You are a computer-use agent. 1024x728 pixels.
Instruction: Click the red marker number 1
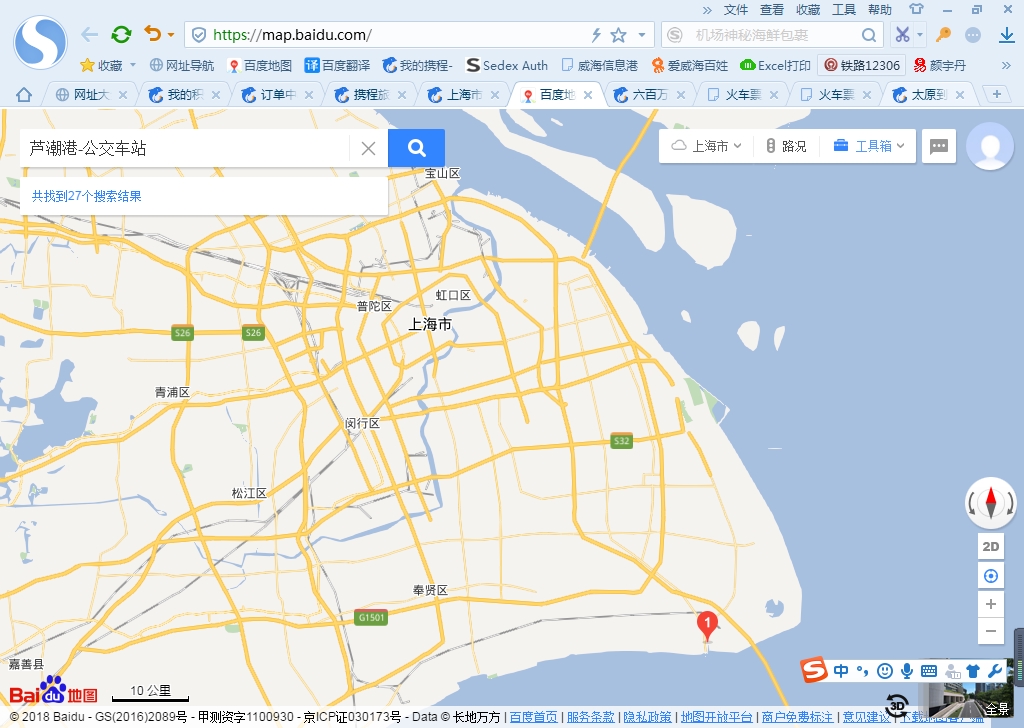[707, 625]
